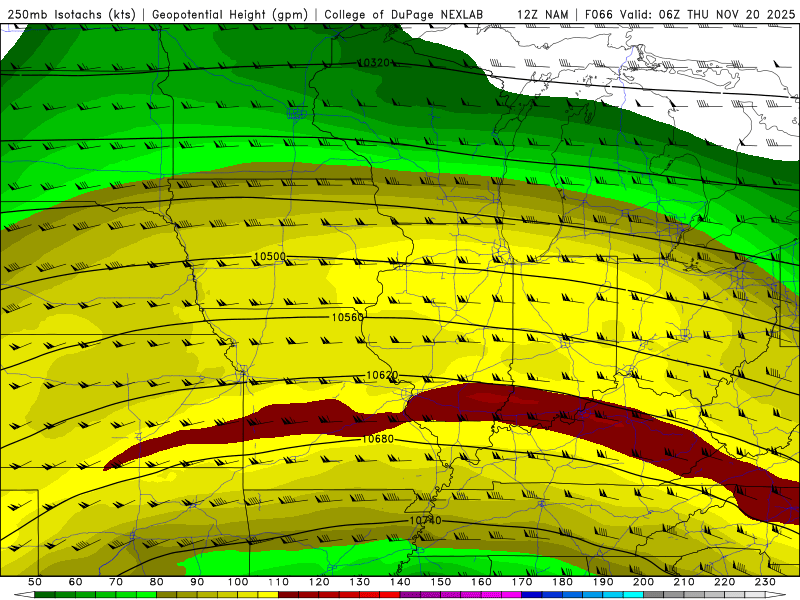Click the 'F066 Valid: 06Z THU NOV 20 2025' text
The height and width of the screenshot is (600, 800).
click(x=690, y=14)
